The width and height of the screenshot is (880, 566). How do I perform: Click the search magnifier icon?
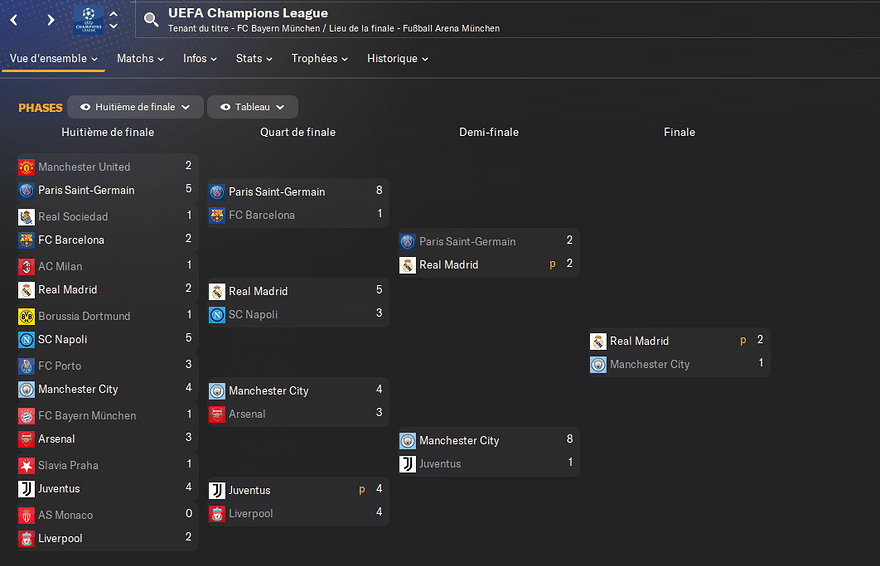tap(150, 20)
